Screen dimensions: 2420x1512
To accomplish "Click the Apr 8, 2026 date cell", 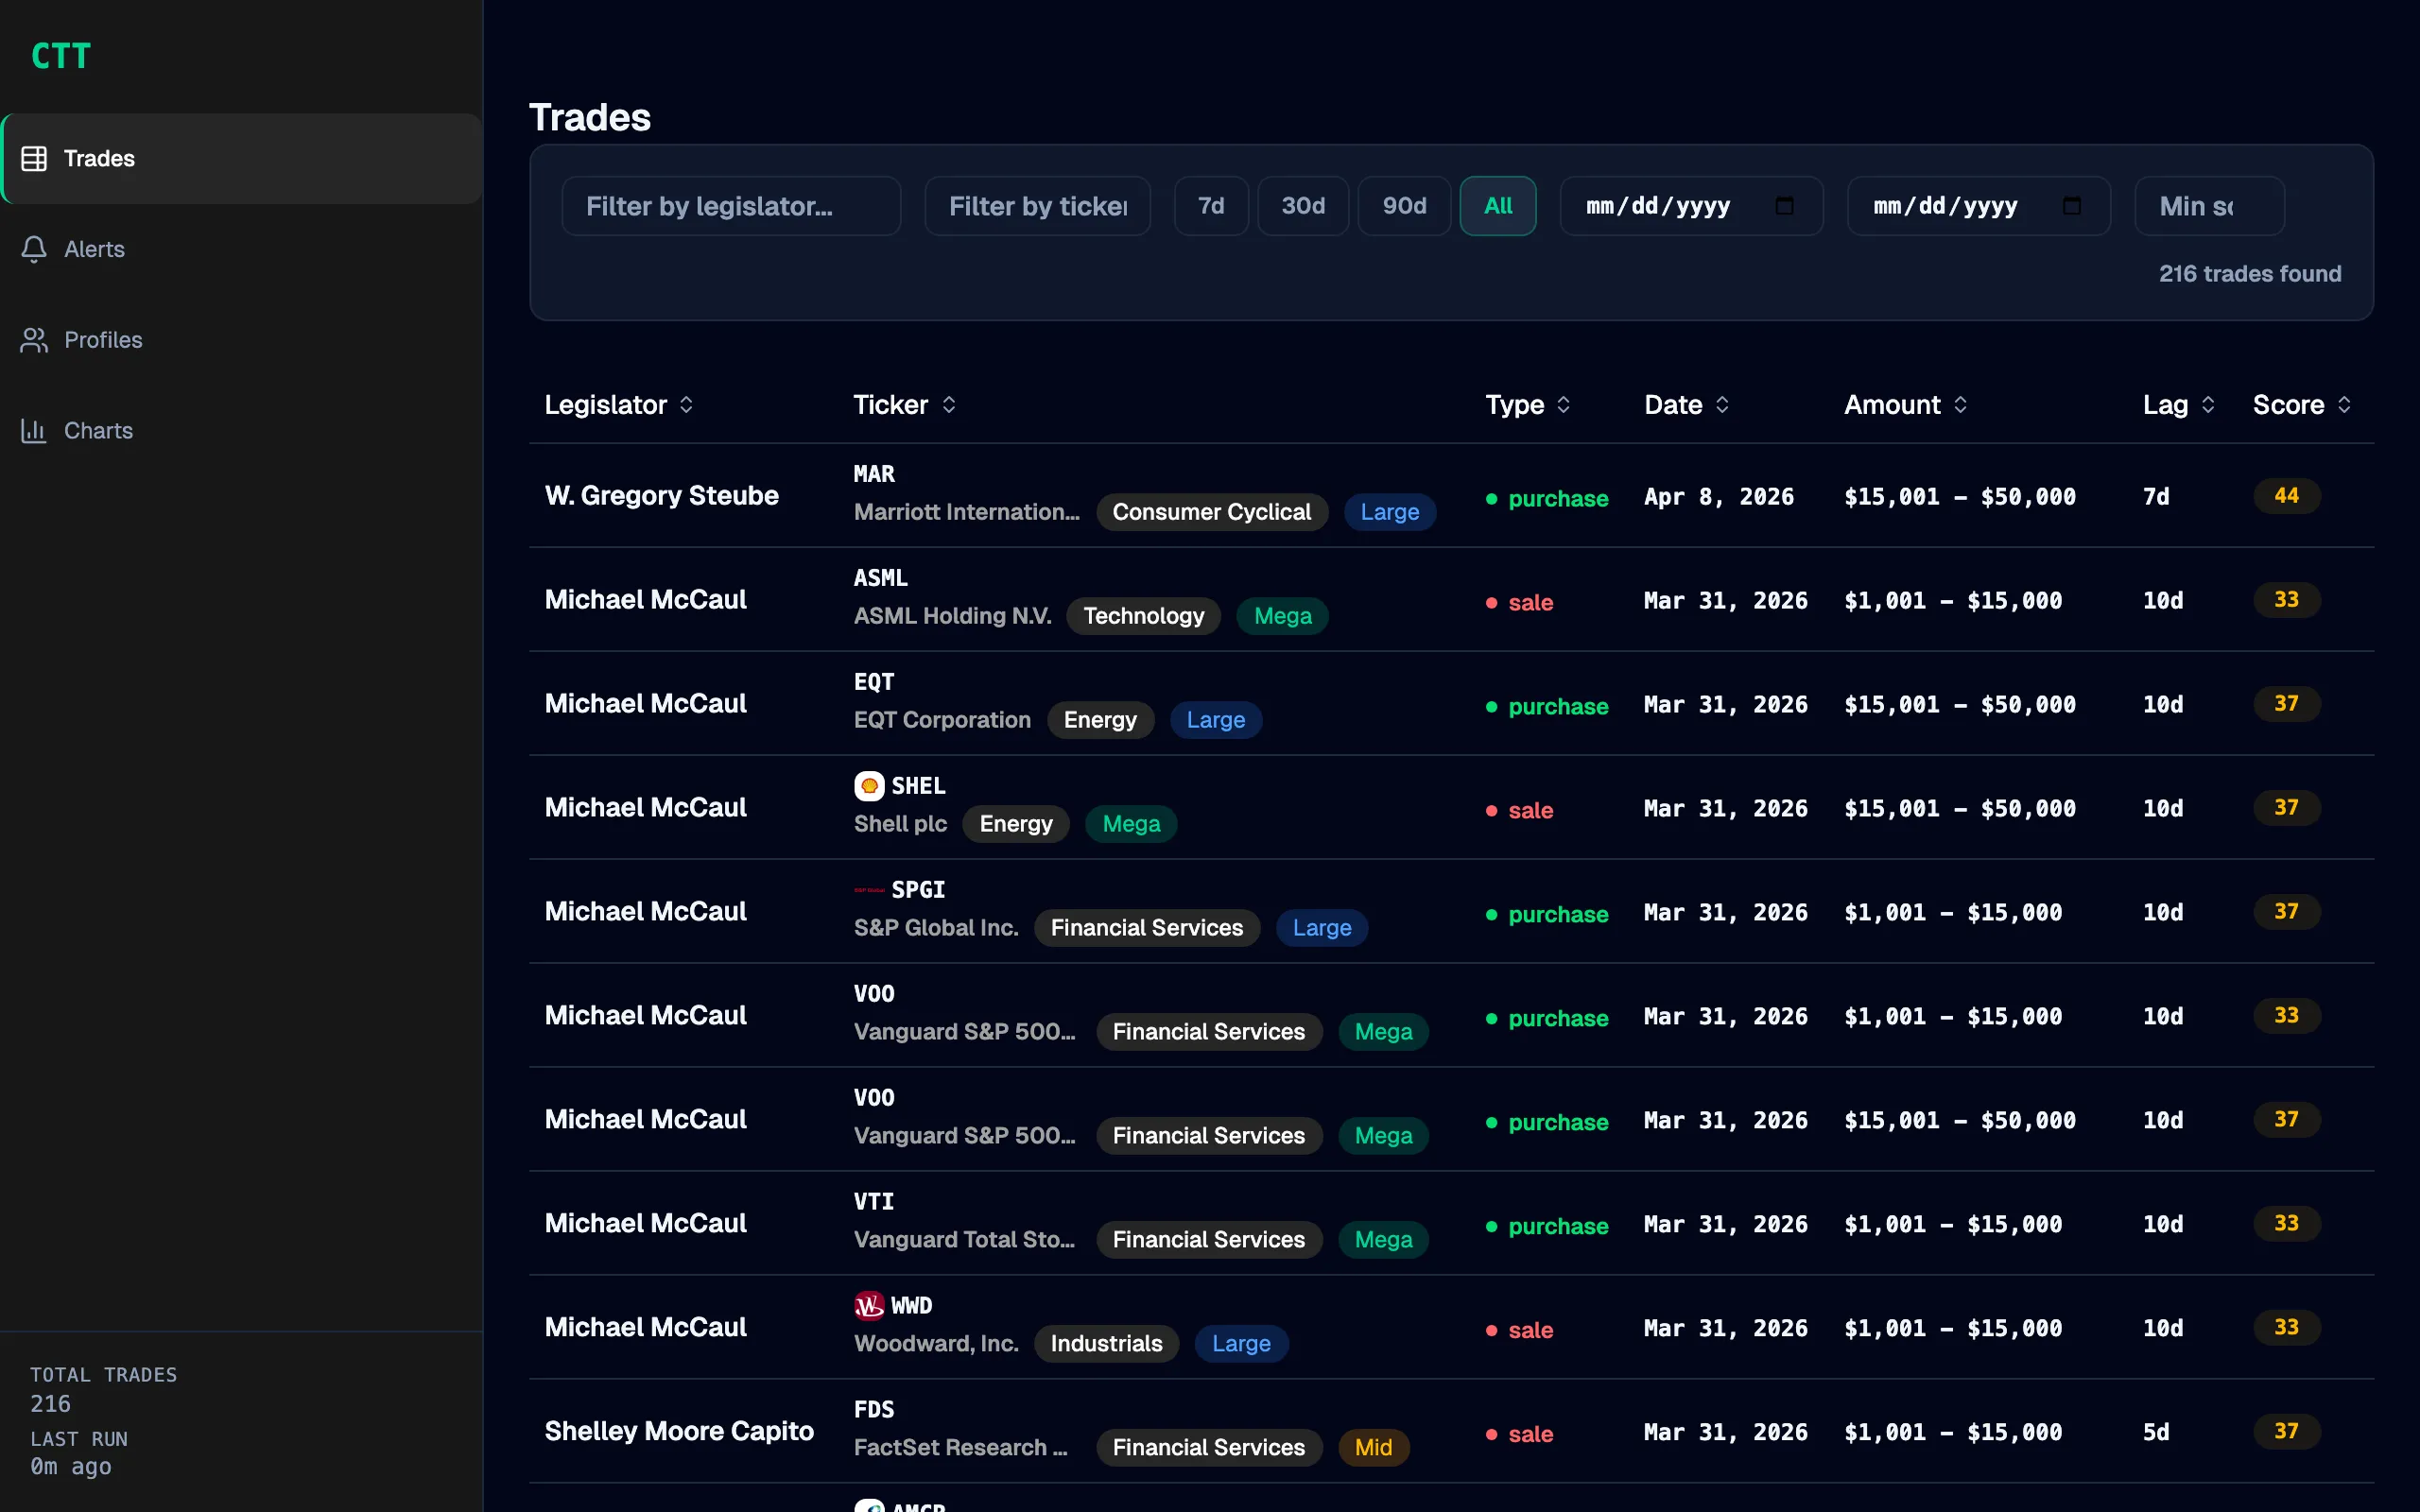I will coord(1718,497).
